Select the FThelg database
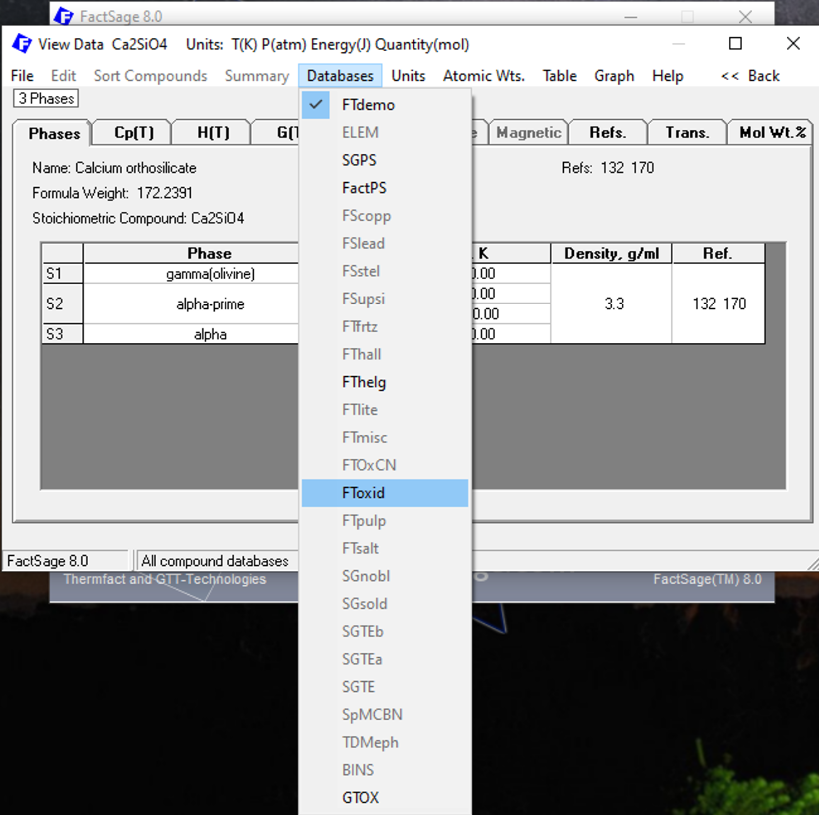819x815 pixels. (385, 382)
